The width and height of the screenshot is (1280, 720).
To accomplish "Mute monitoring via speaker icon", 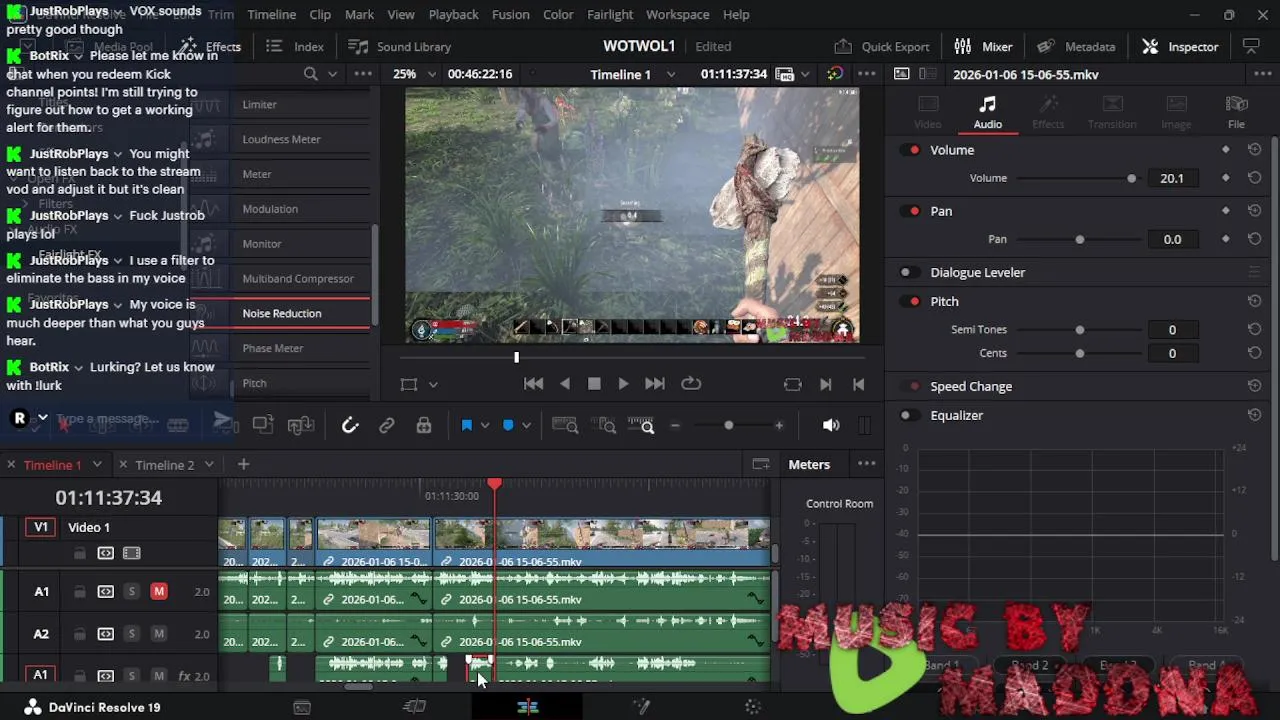I will (x=831, y=426).
